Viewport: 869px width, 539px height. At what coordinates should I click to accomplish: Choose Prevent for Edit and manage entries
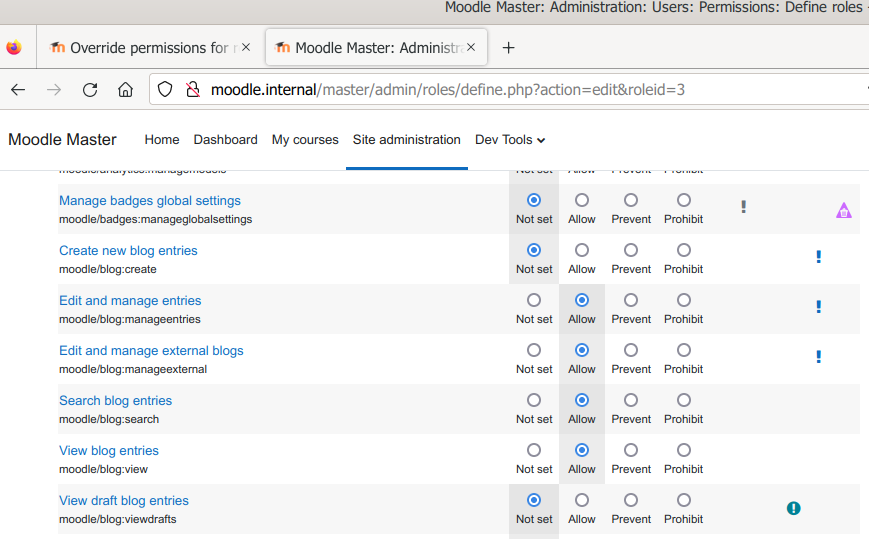[631, 300]
